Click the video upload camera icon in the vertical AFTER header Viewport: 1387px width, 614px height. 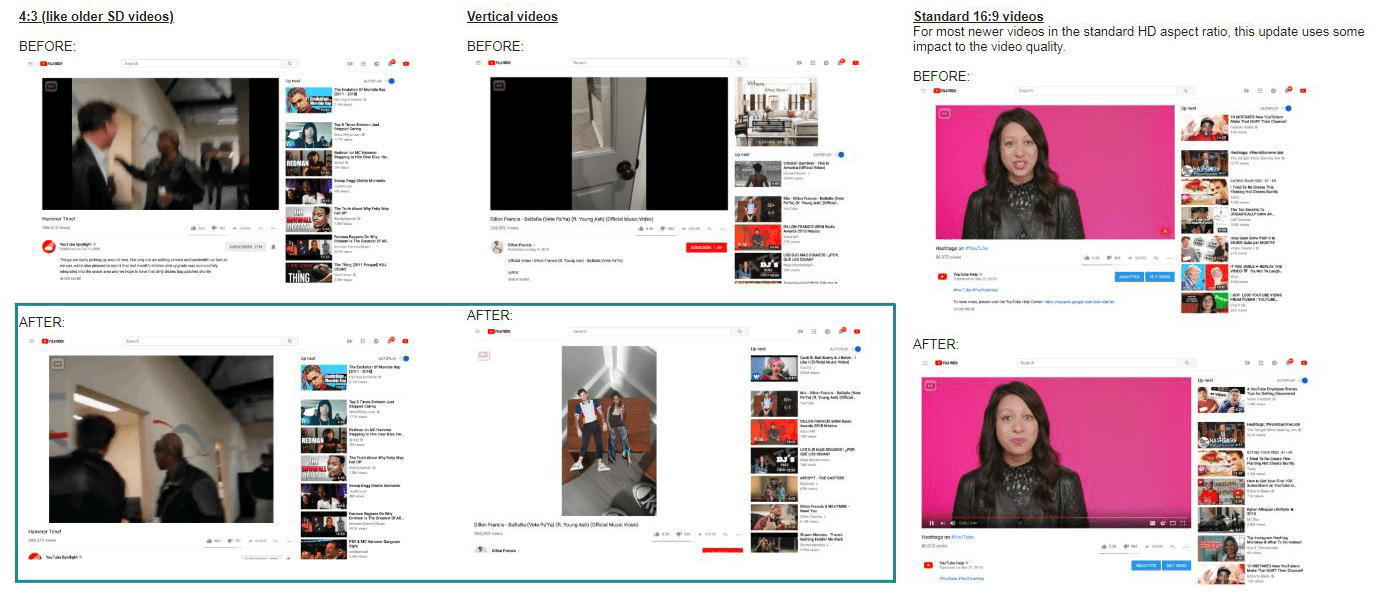tap(800, 331)
